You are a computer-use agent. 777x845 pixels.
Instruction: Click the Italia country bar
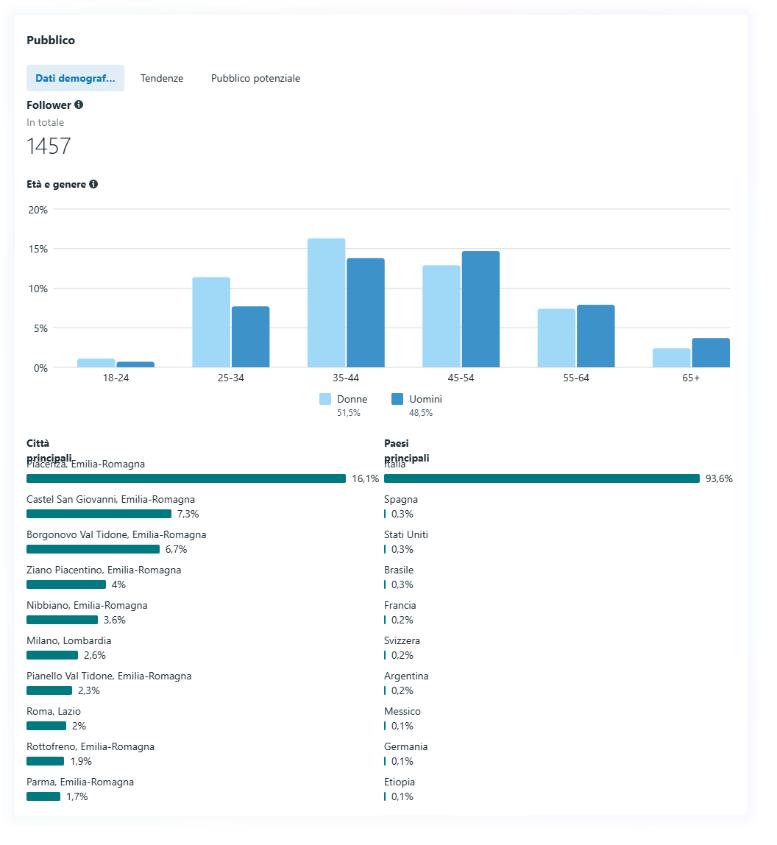coord(542,479)
